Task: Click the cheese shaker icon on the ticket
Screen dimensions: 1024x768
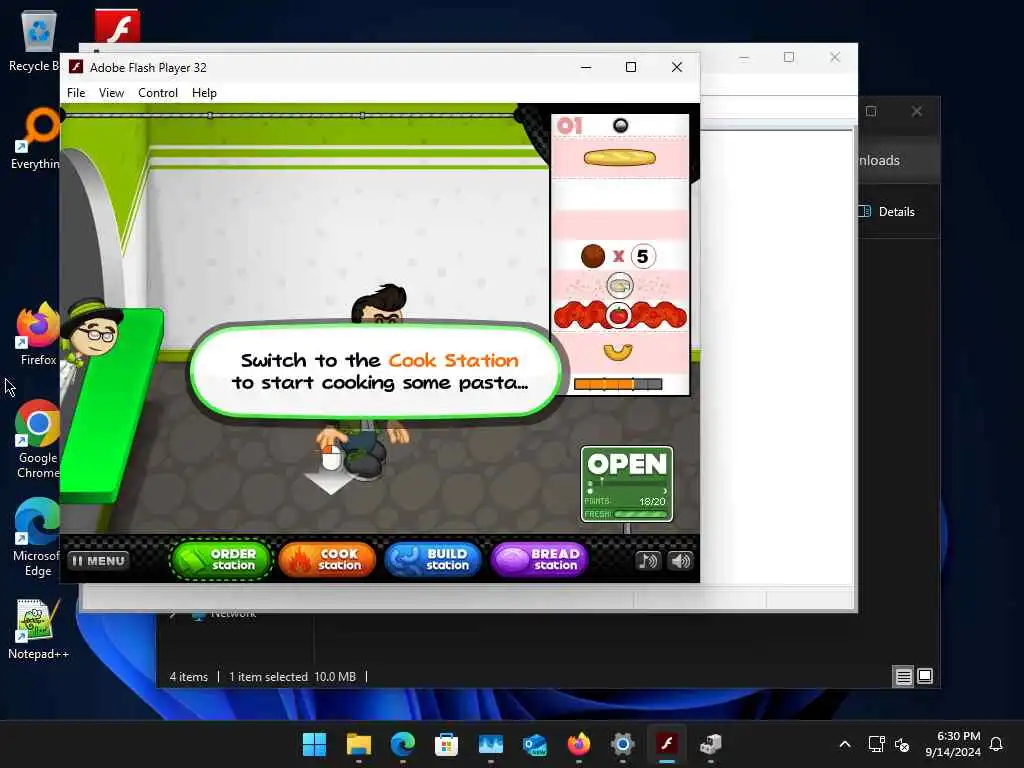Action: [620, 285]
